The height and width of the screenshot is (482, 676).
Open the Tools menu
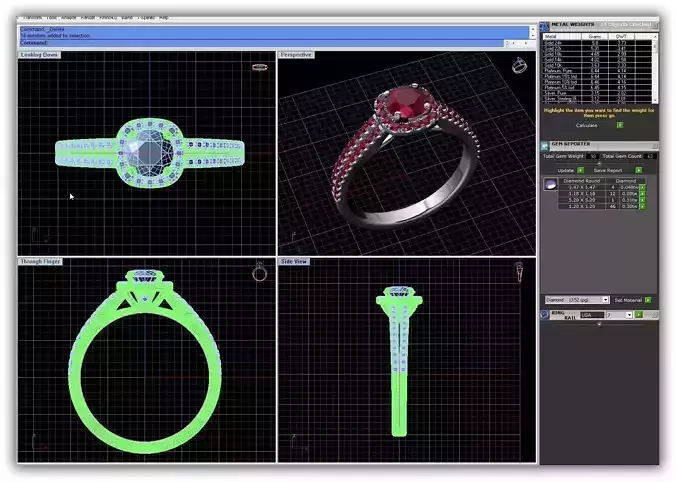click(51, 18)
